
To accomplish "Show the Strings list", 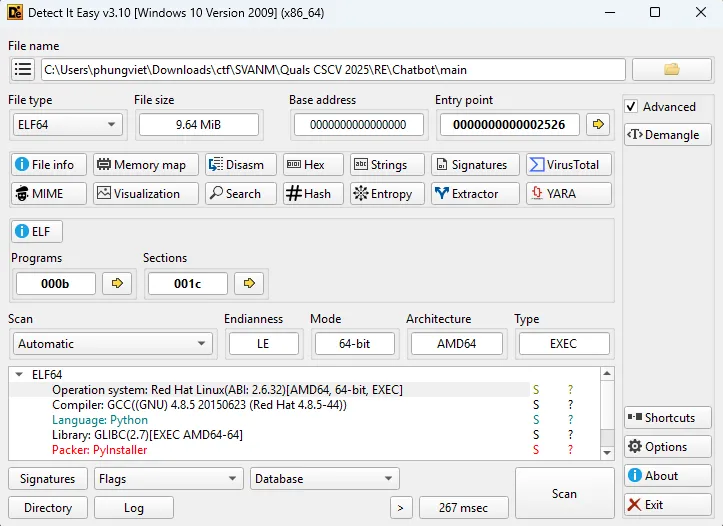I will [x=384, y=165].
